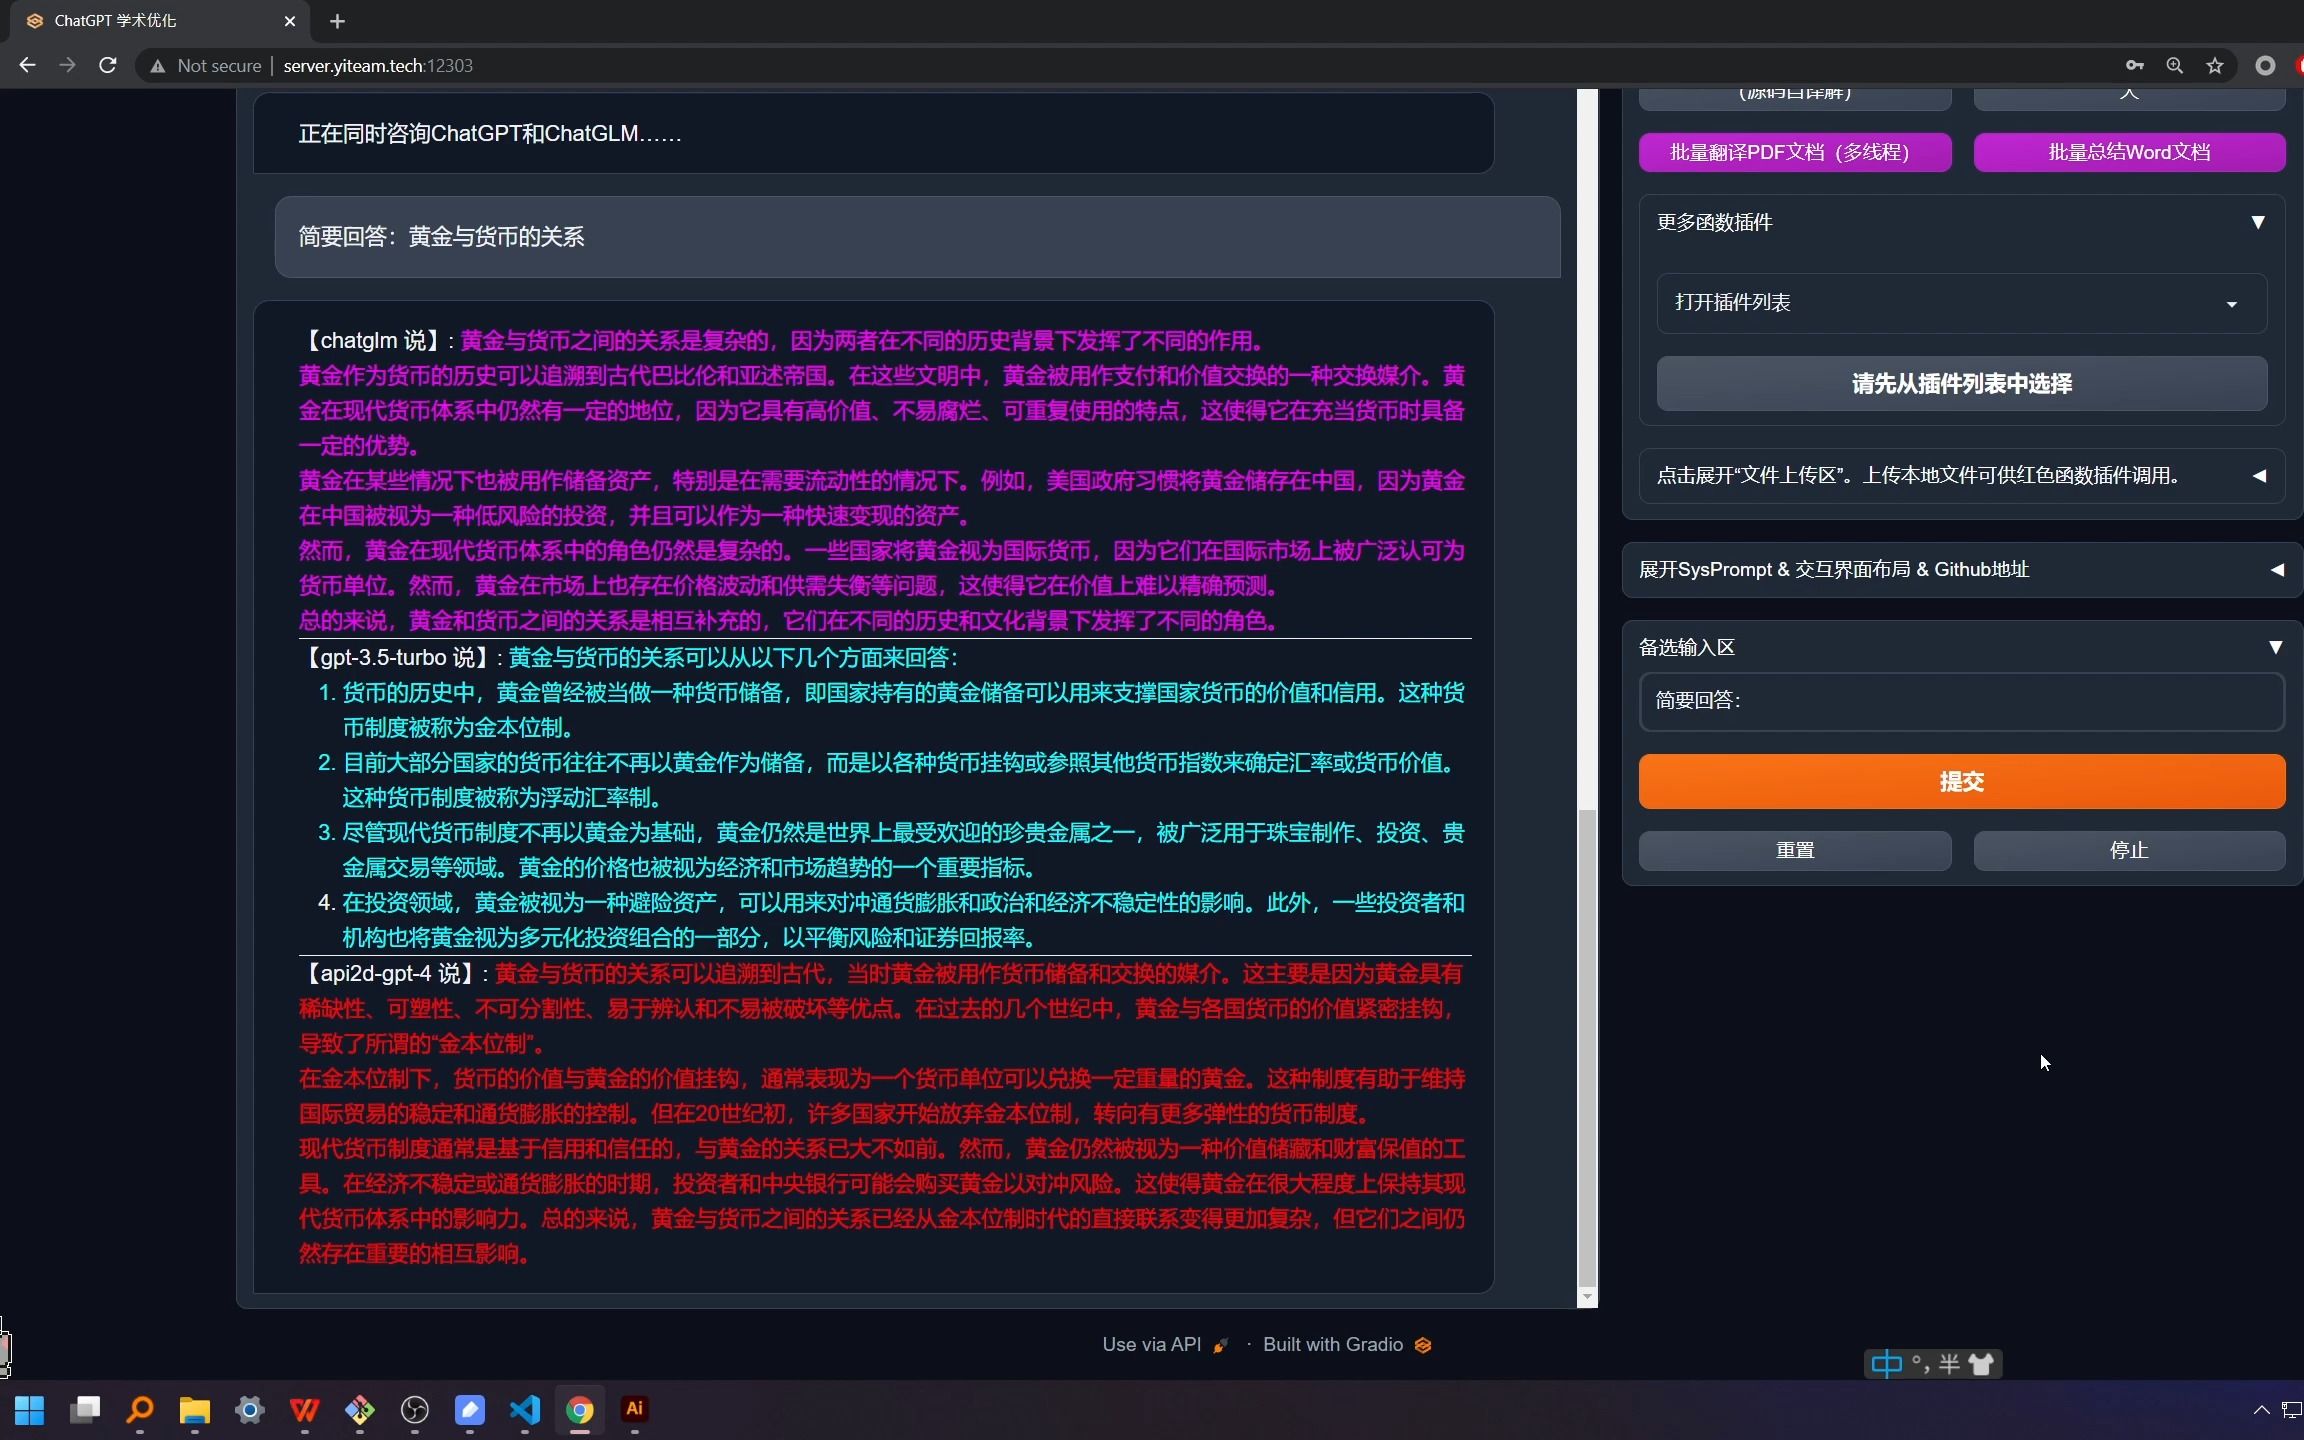Expand the SysPrompt & Github address section
Screen dimensions: 2304x1440
(2277, 569)
